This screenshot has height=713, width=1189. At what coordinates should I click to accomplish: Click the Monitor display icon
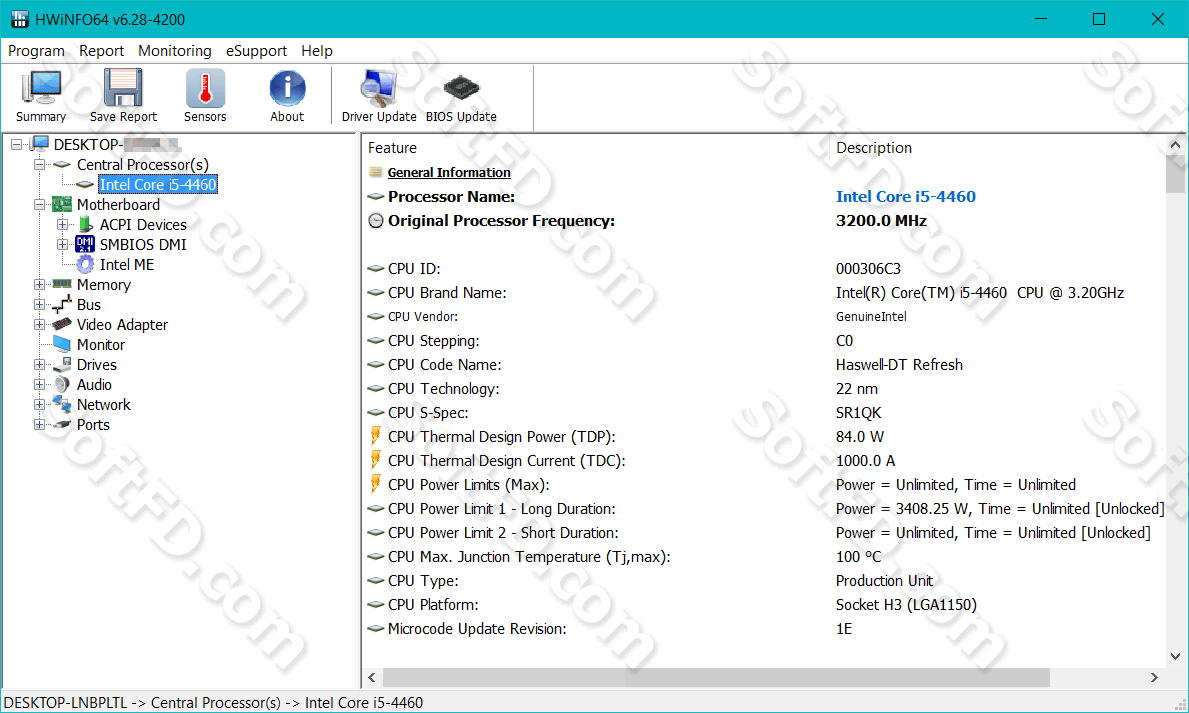pyautogui.click(x=62, y=344)
